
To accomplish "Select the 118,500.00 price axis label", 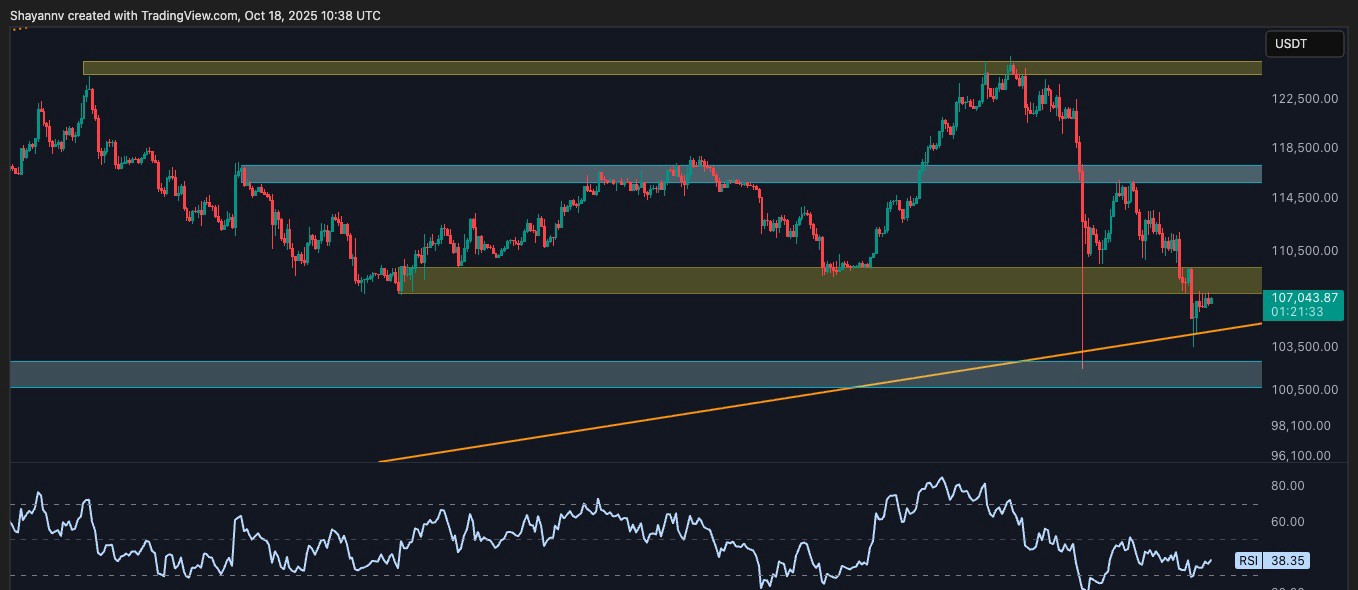I will [1305, 148].
